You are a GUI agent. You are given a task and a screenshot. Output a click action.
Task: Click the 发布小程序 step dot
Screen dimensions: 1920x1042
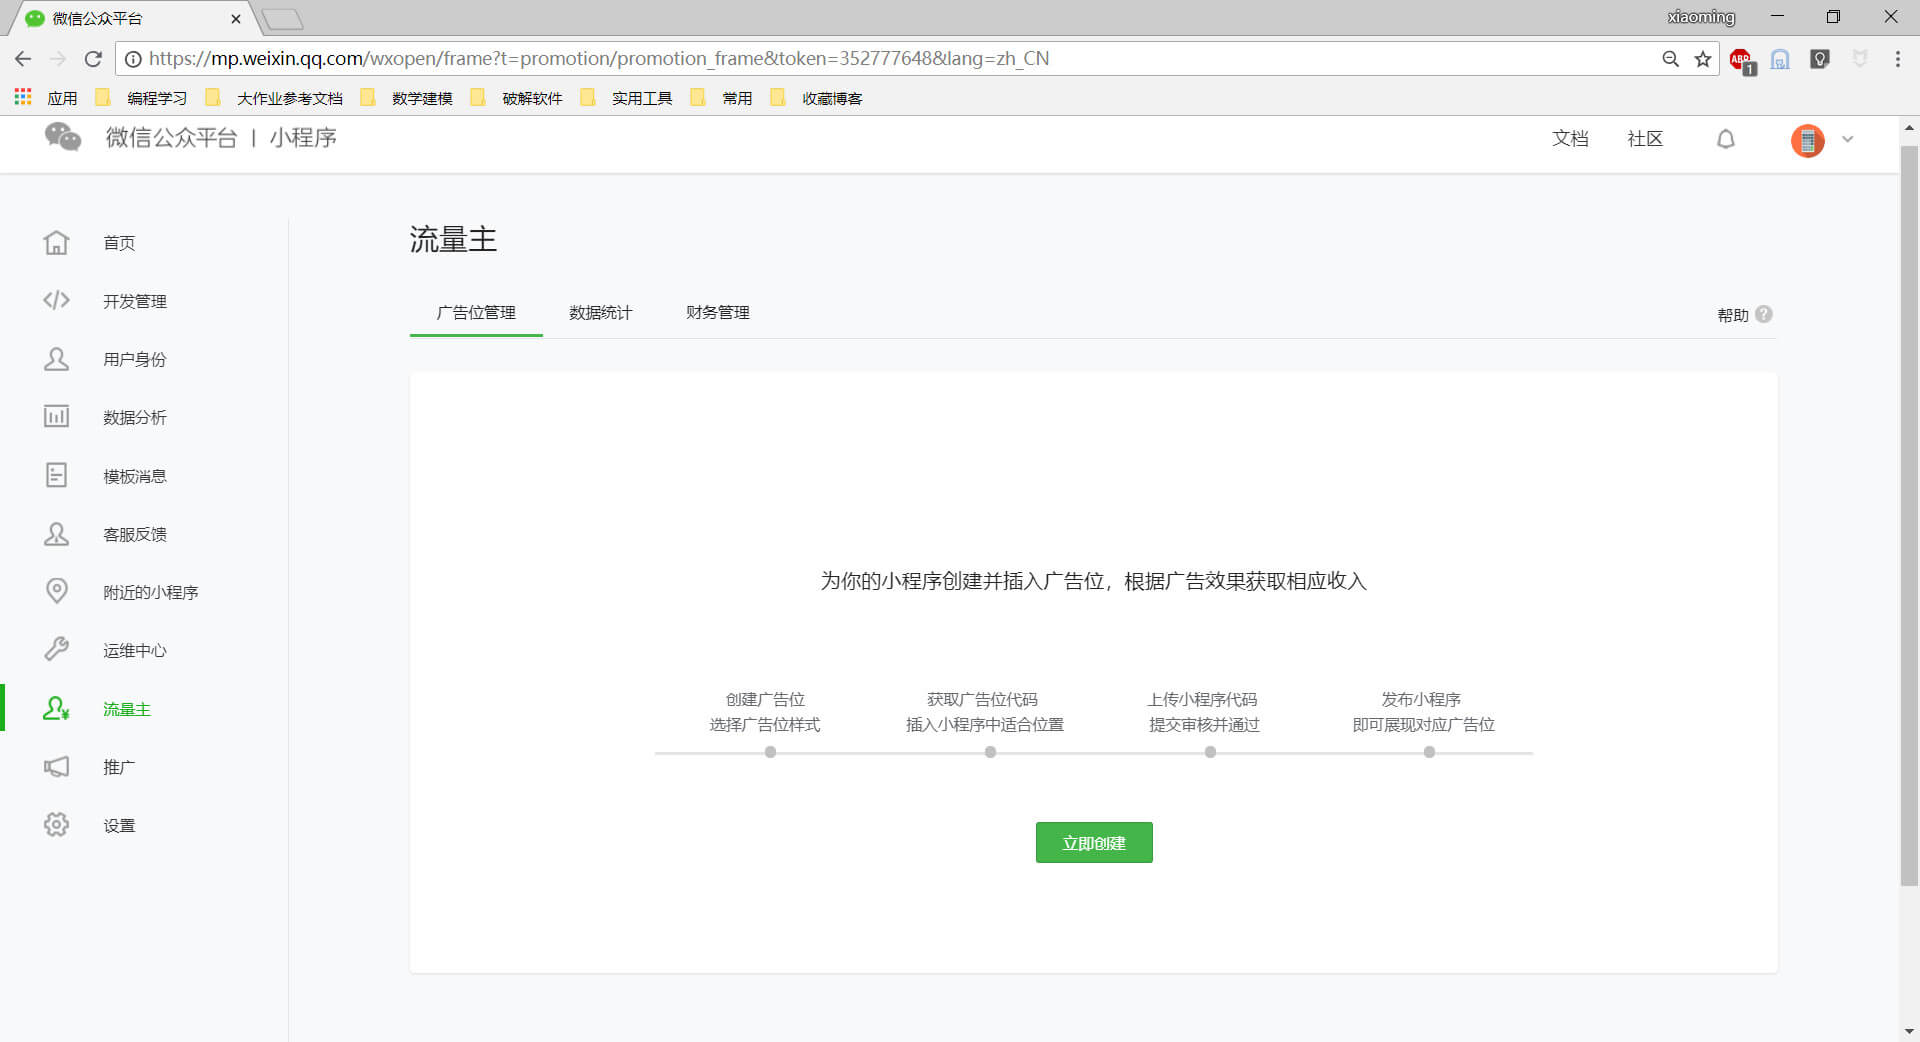(1429, 752)
